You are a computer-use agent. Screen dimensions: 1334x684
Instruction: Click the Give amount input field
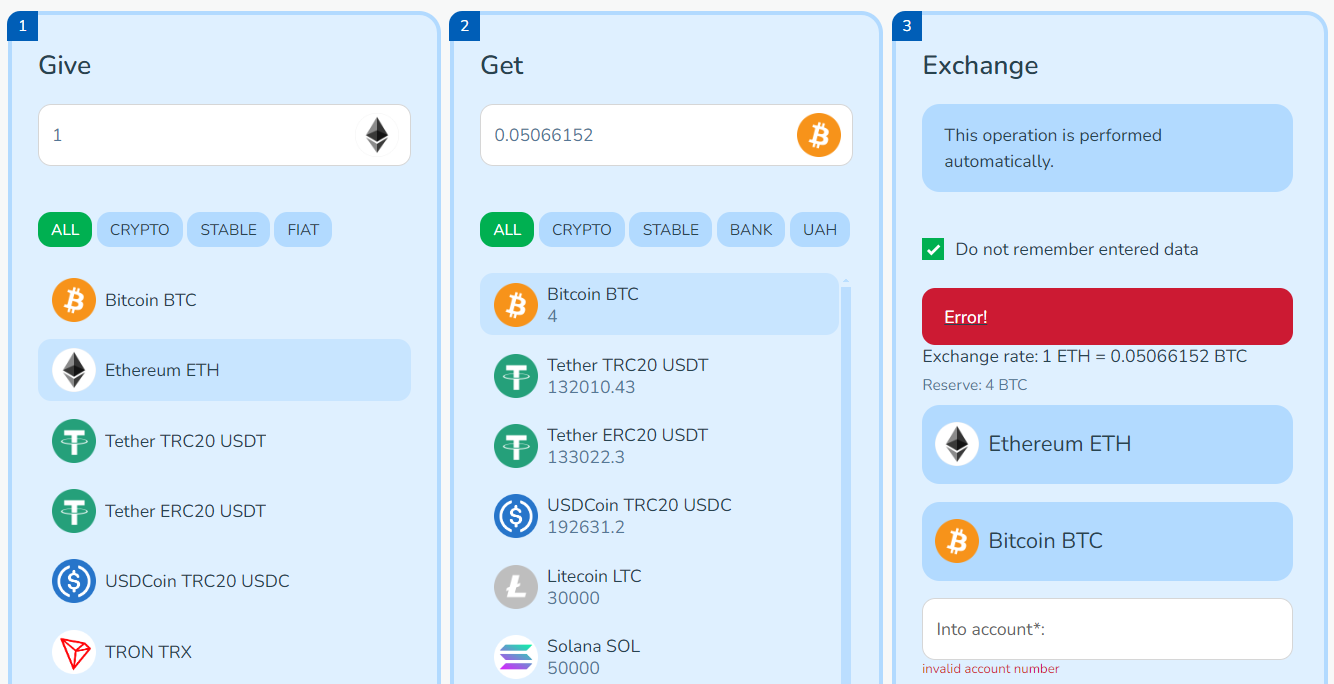point(224,135)
